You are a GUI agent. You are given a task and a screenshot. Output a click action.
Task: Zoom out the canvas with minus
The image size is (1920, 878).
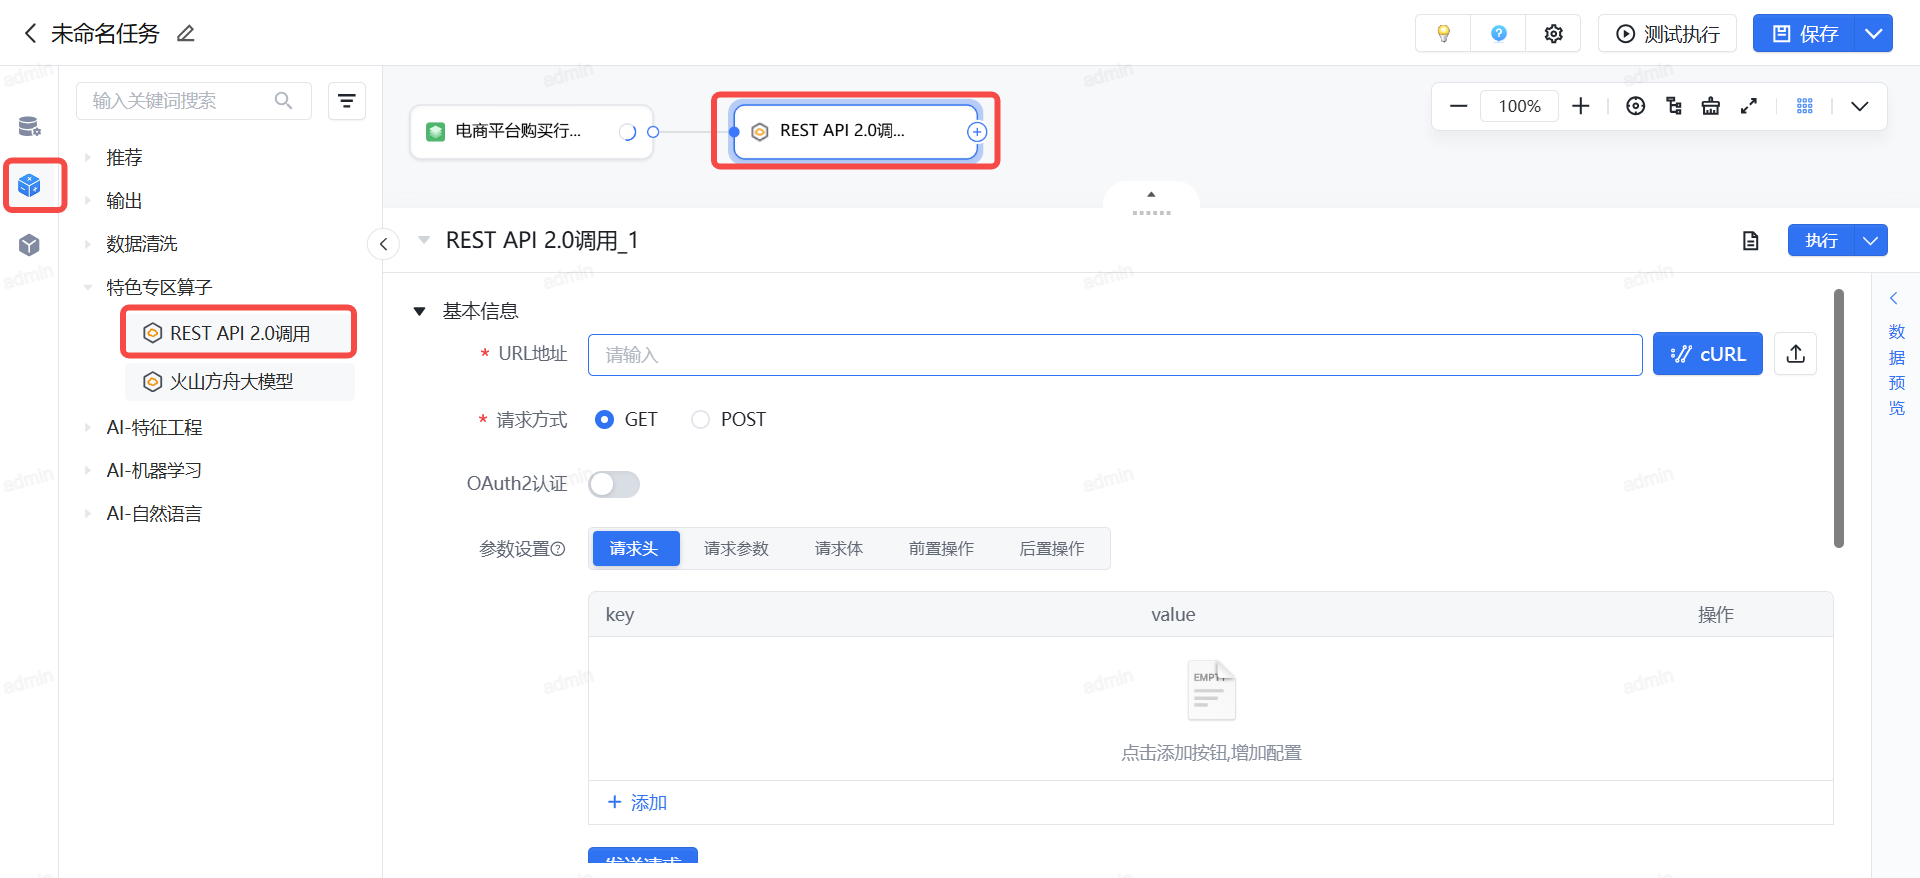(1458, 106)
